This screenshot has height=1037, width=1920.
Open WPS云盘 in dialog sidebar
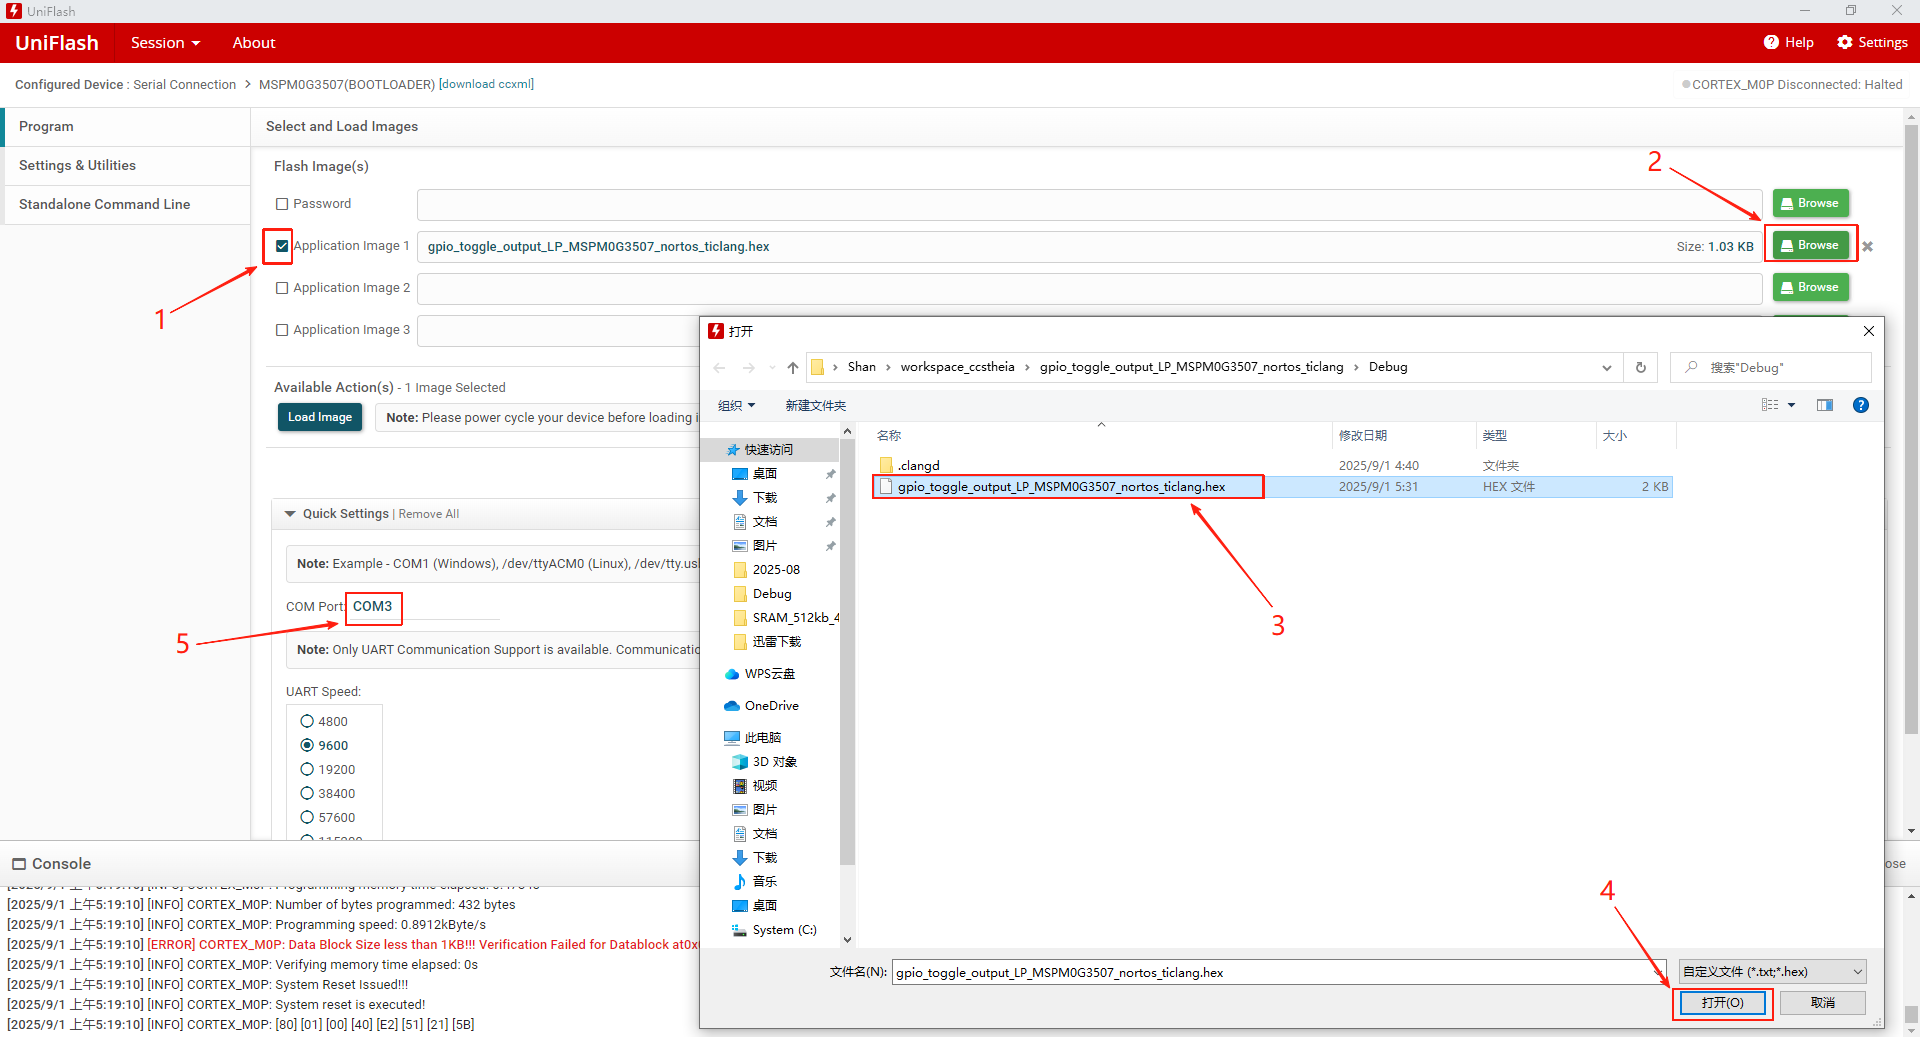click(x=768, y=674)
